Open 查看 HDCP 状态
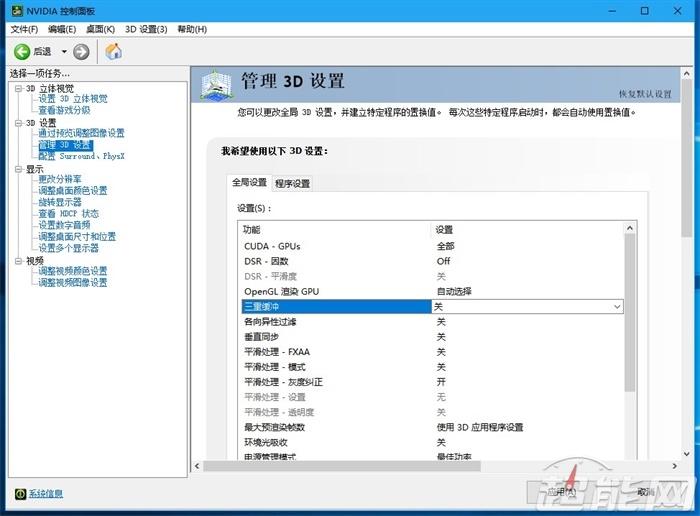The image size is (700, 516). tap(68, 214)
